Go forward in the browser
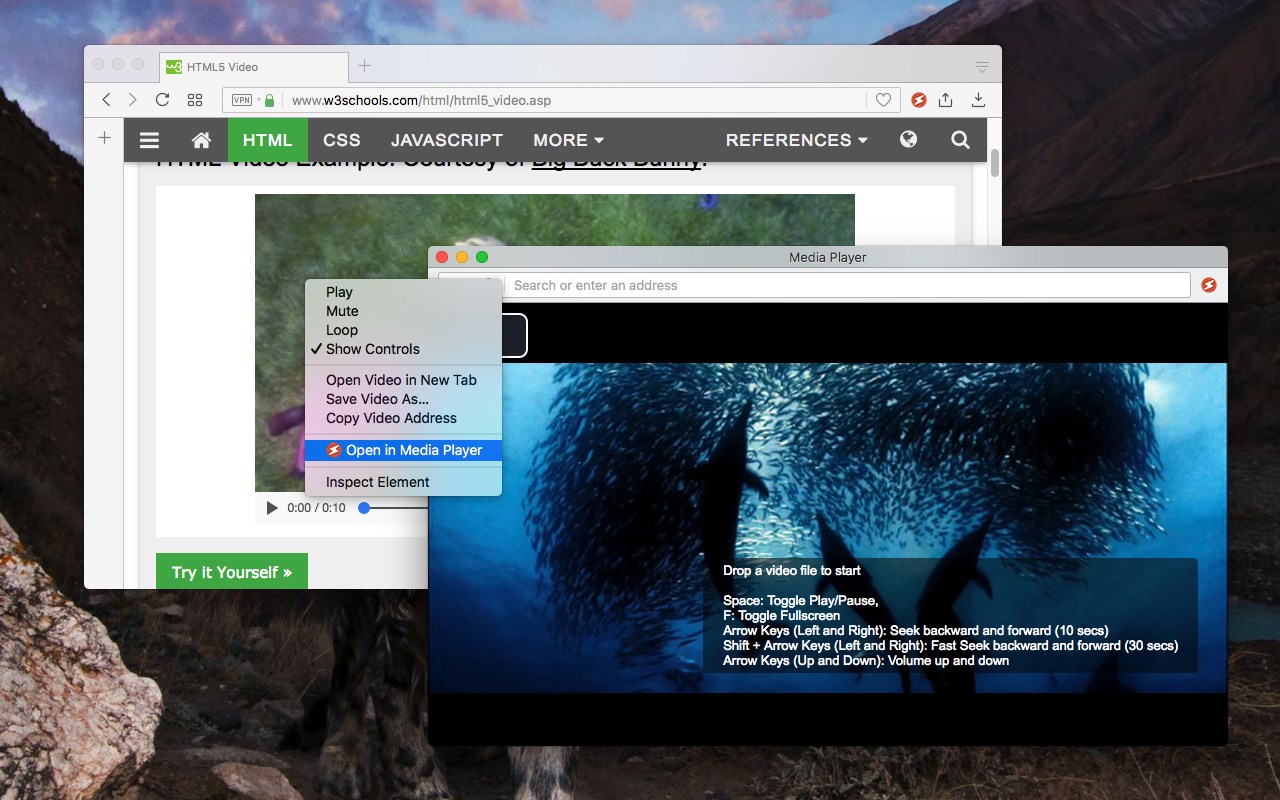The width and height of the screenshot is (1280, 800). coord(133,100)
